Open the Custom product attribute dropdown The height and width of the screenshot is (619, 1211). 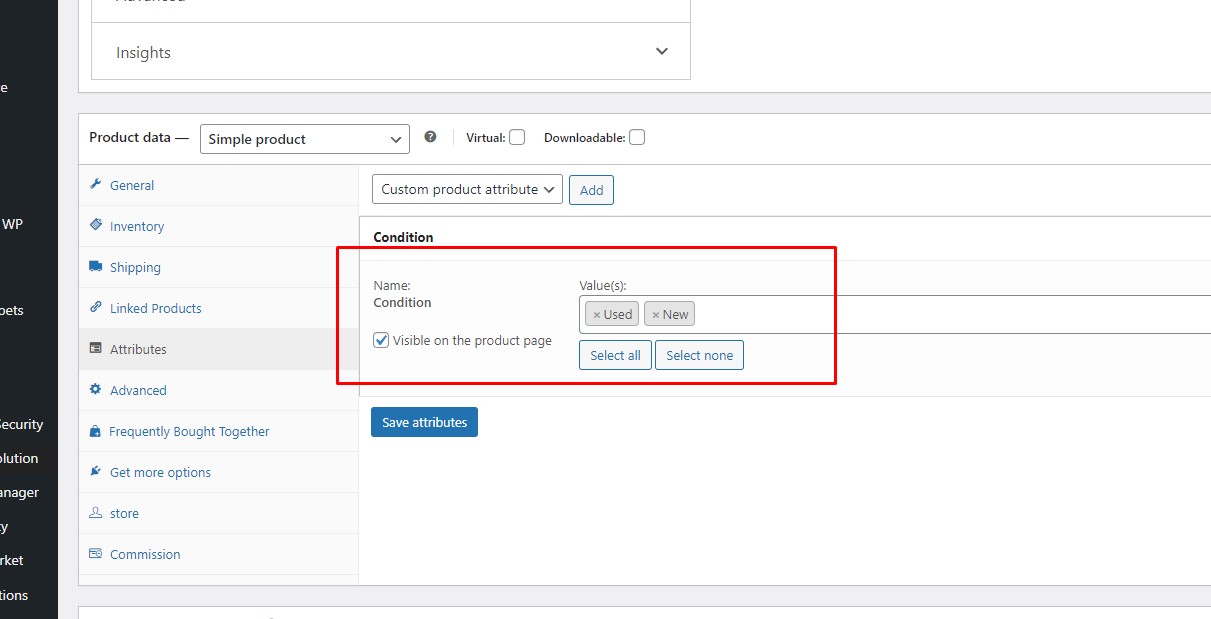(x=467, y=190)
